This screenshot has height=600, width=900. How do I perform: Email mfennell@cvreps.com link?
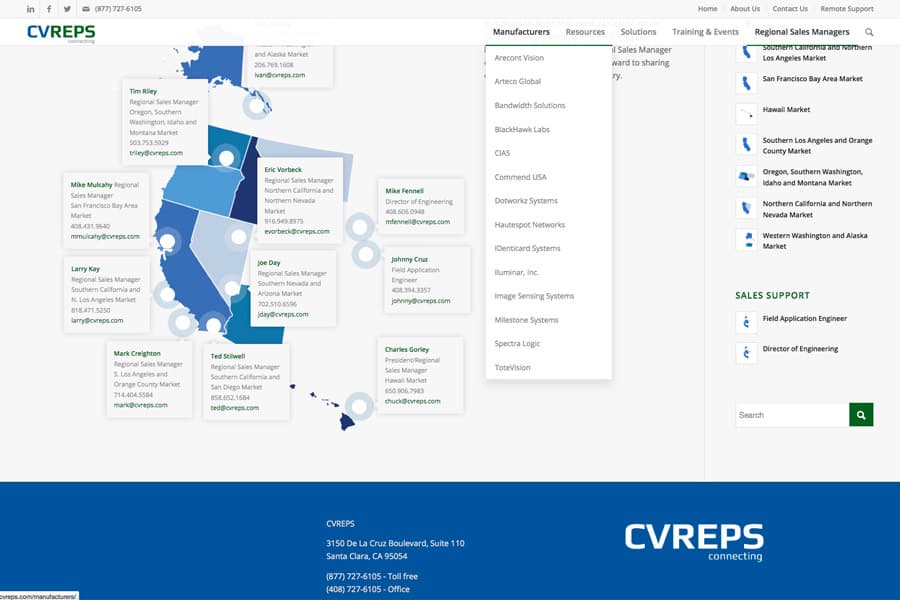[x=417, y=222]
